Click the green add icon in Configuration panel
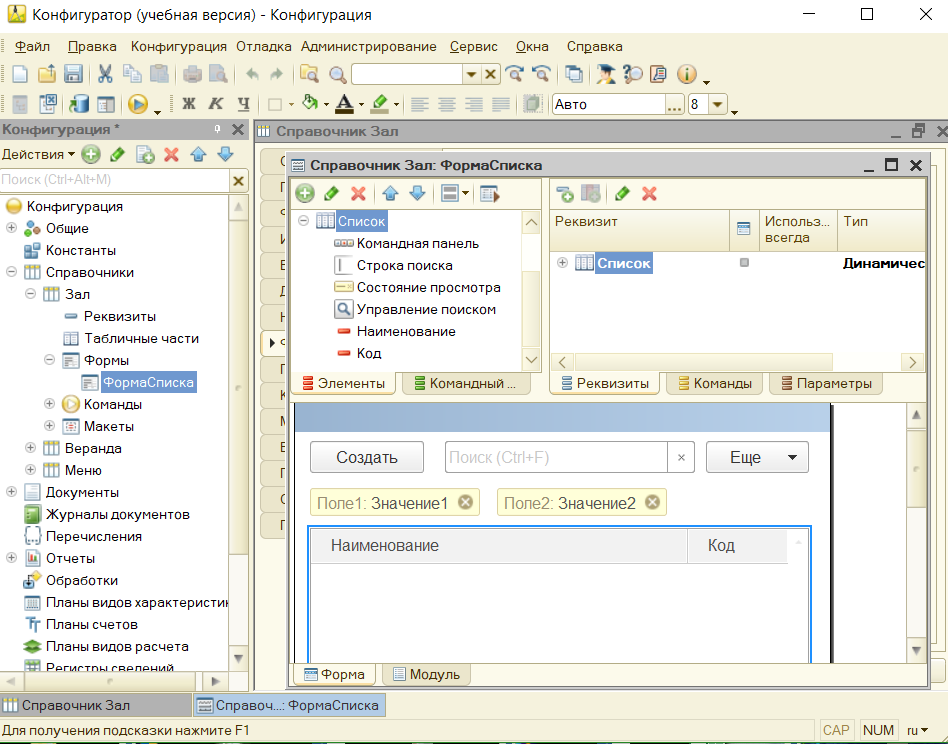This screenshot has height=744, width=948. (x=91, y=154)
